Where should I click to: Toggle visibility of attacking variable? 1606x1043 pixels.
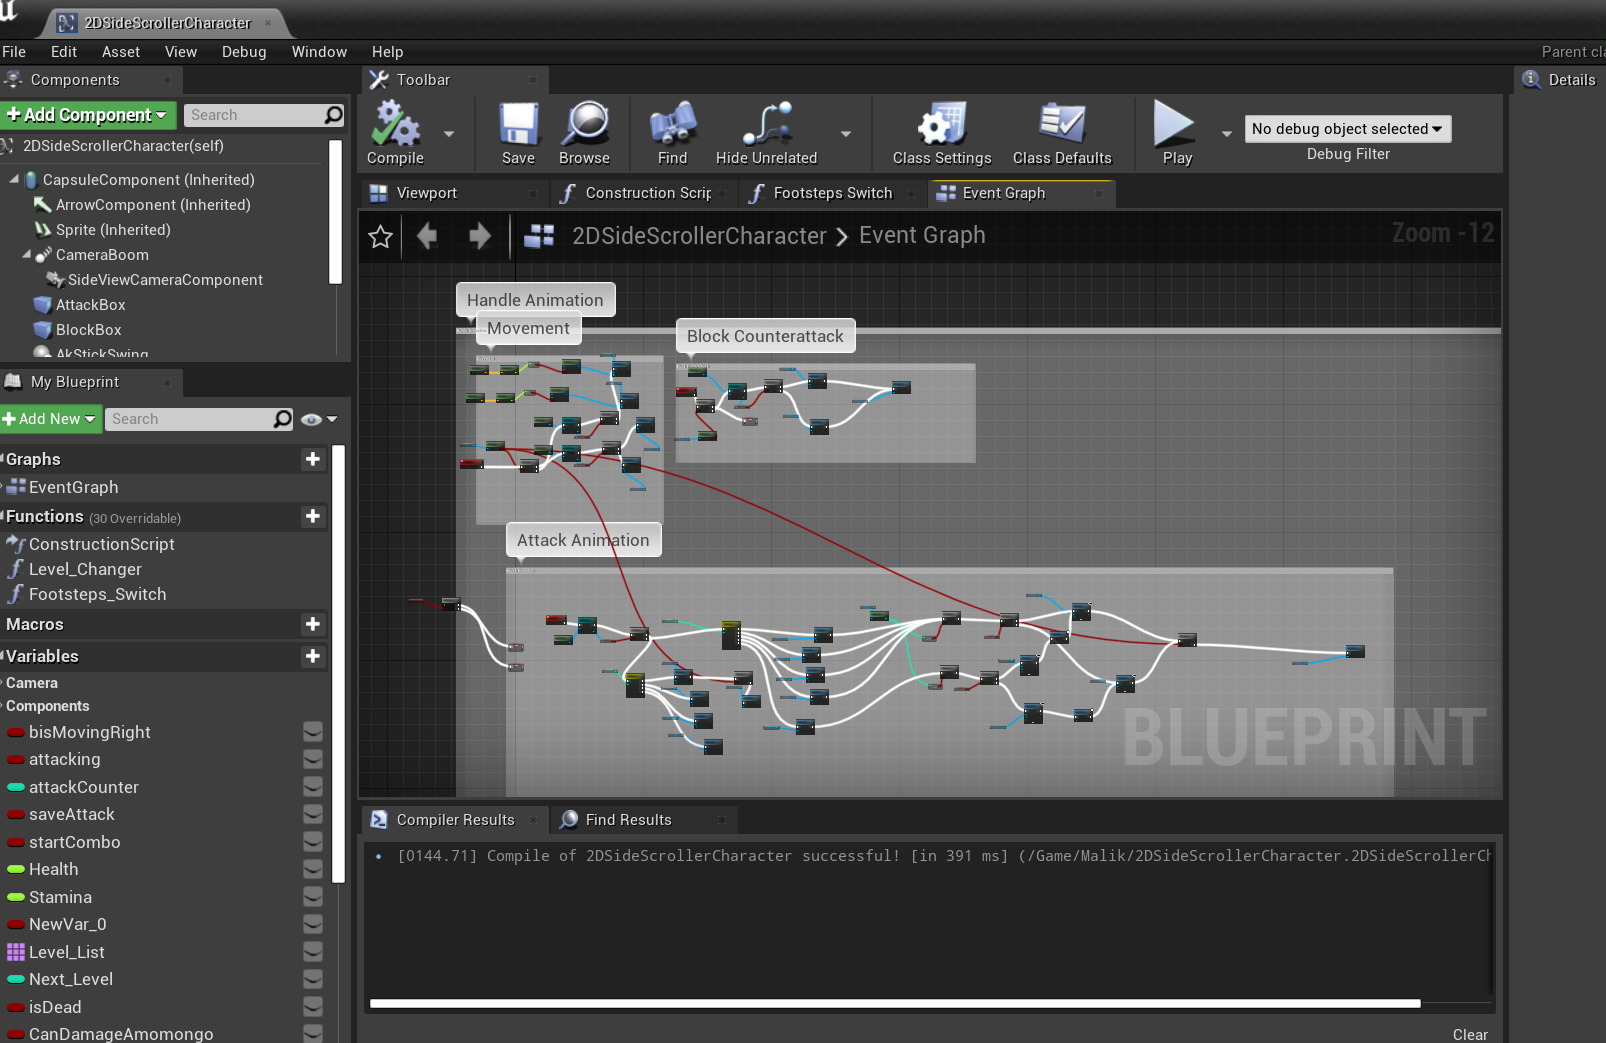pos(313,760)
